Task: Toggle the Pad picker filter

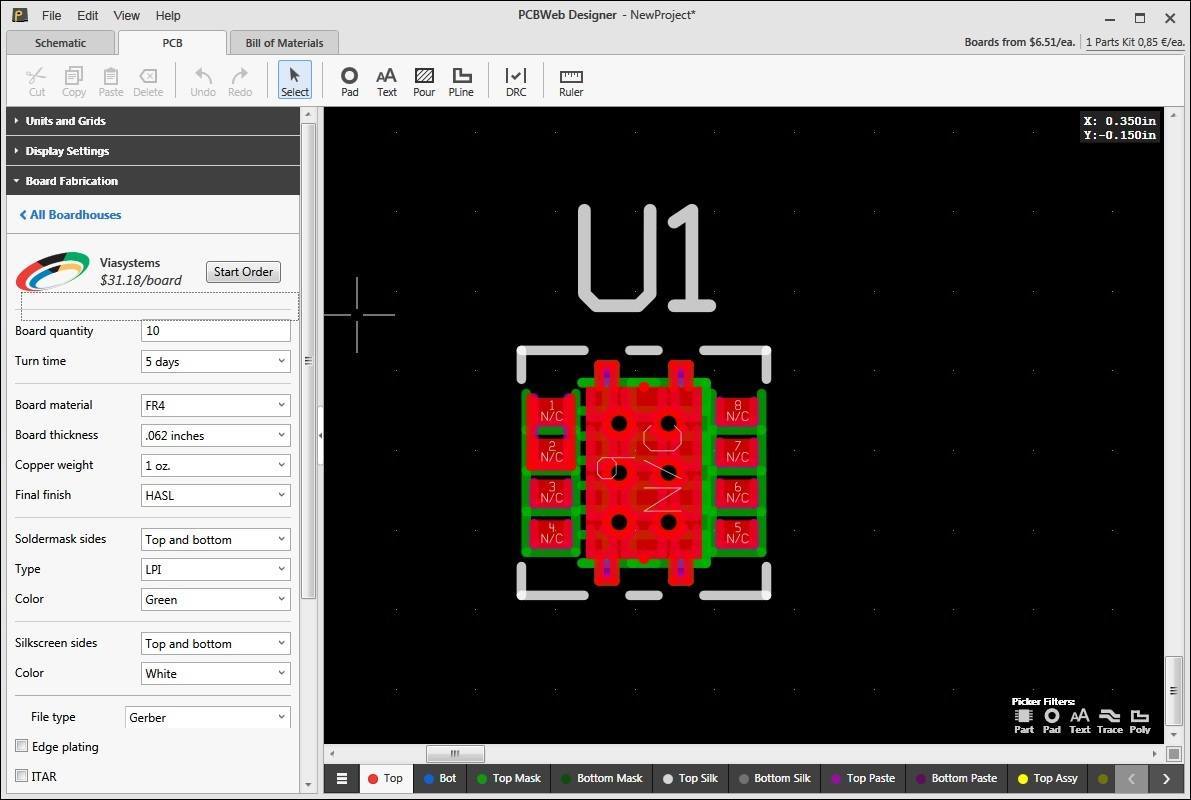Action: (1052, 721)
